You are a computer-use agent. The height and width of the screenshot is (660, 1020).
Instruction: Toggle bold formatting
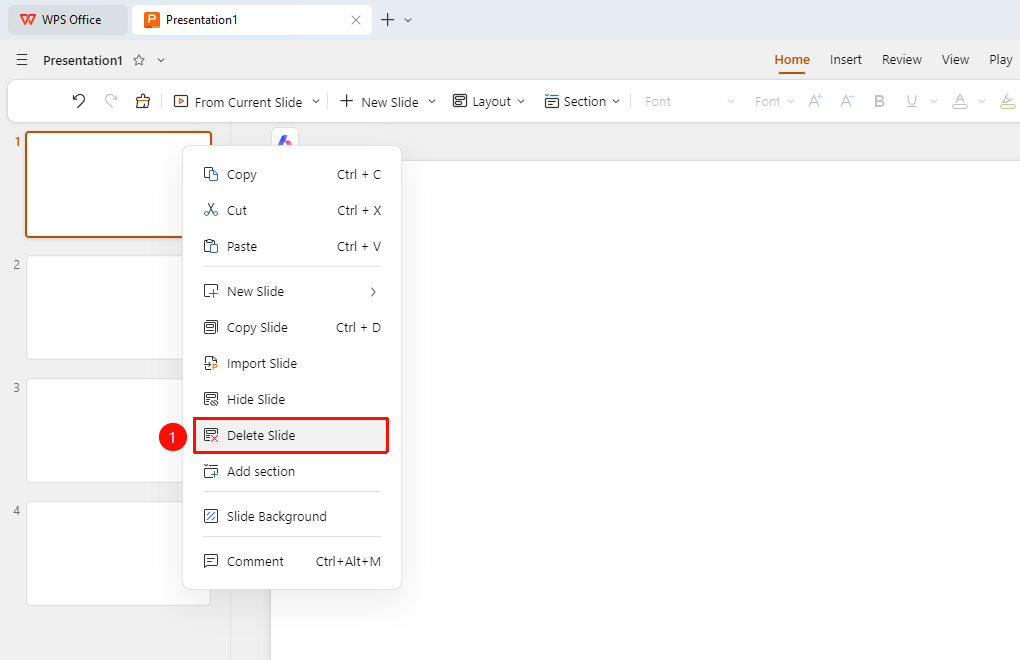[879, 101]
